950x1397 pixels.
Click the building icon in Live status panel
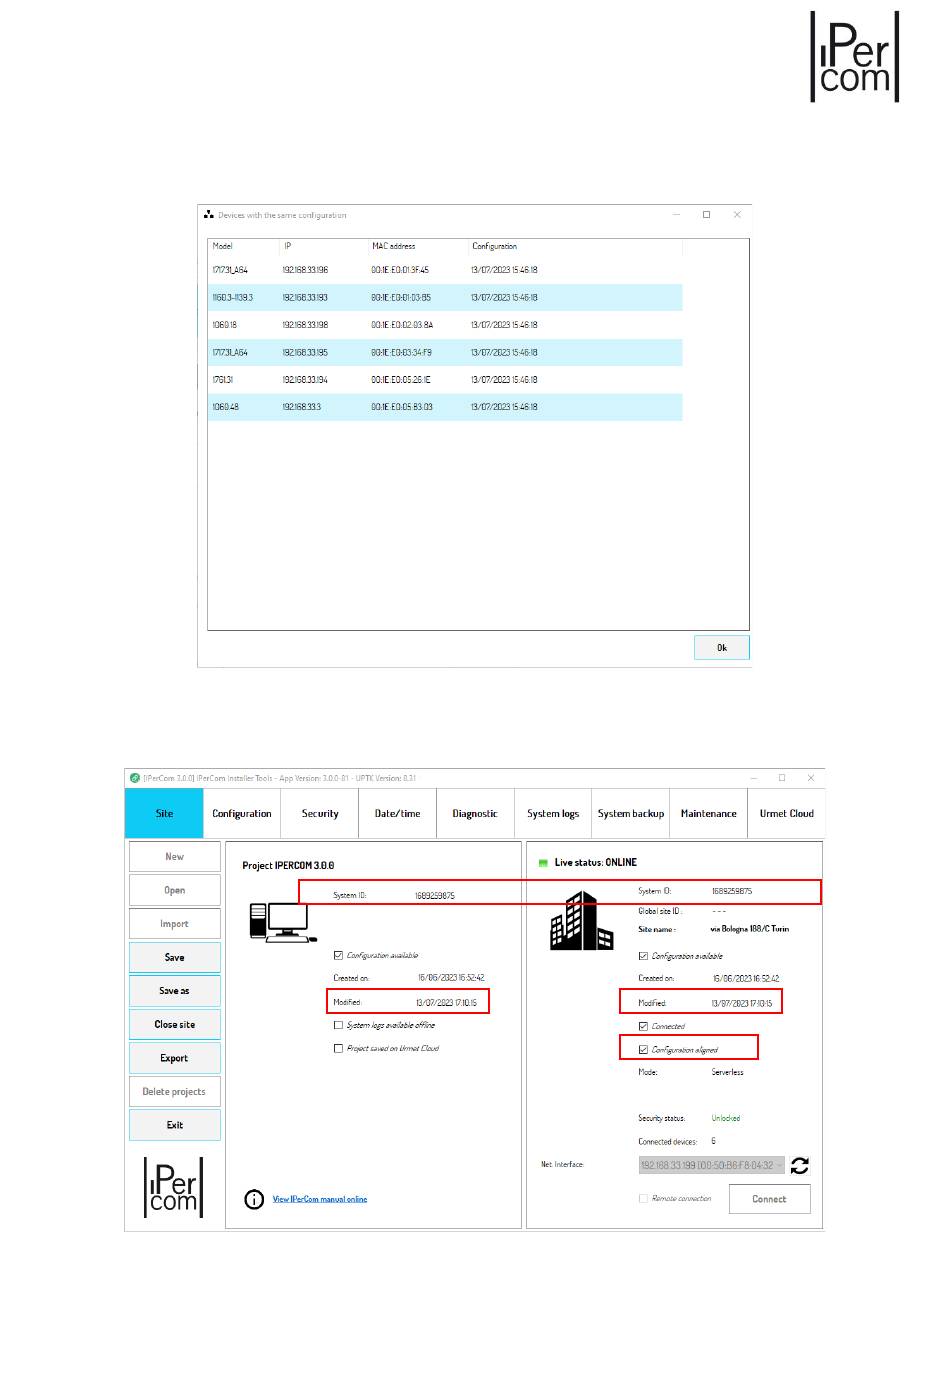pos(581,921)
